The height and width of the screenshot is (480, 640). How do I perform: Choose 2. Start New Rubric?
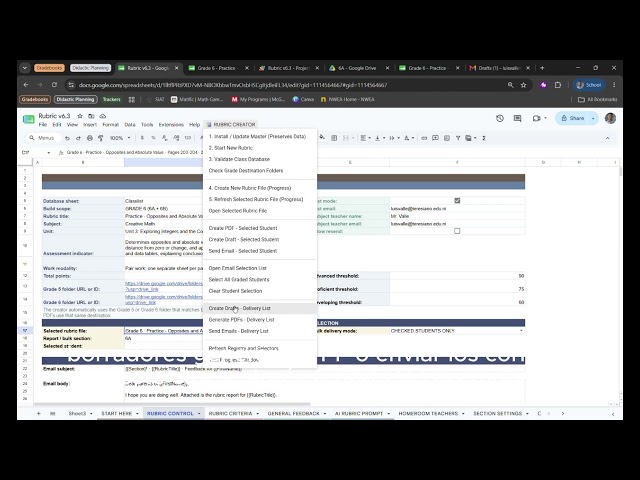tap(260, 148)
